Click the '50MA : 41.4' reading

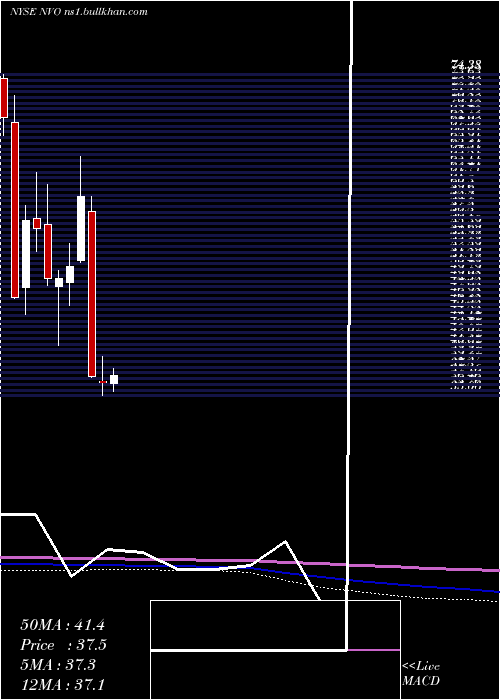[x=62, y=625]
